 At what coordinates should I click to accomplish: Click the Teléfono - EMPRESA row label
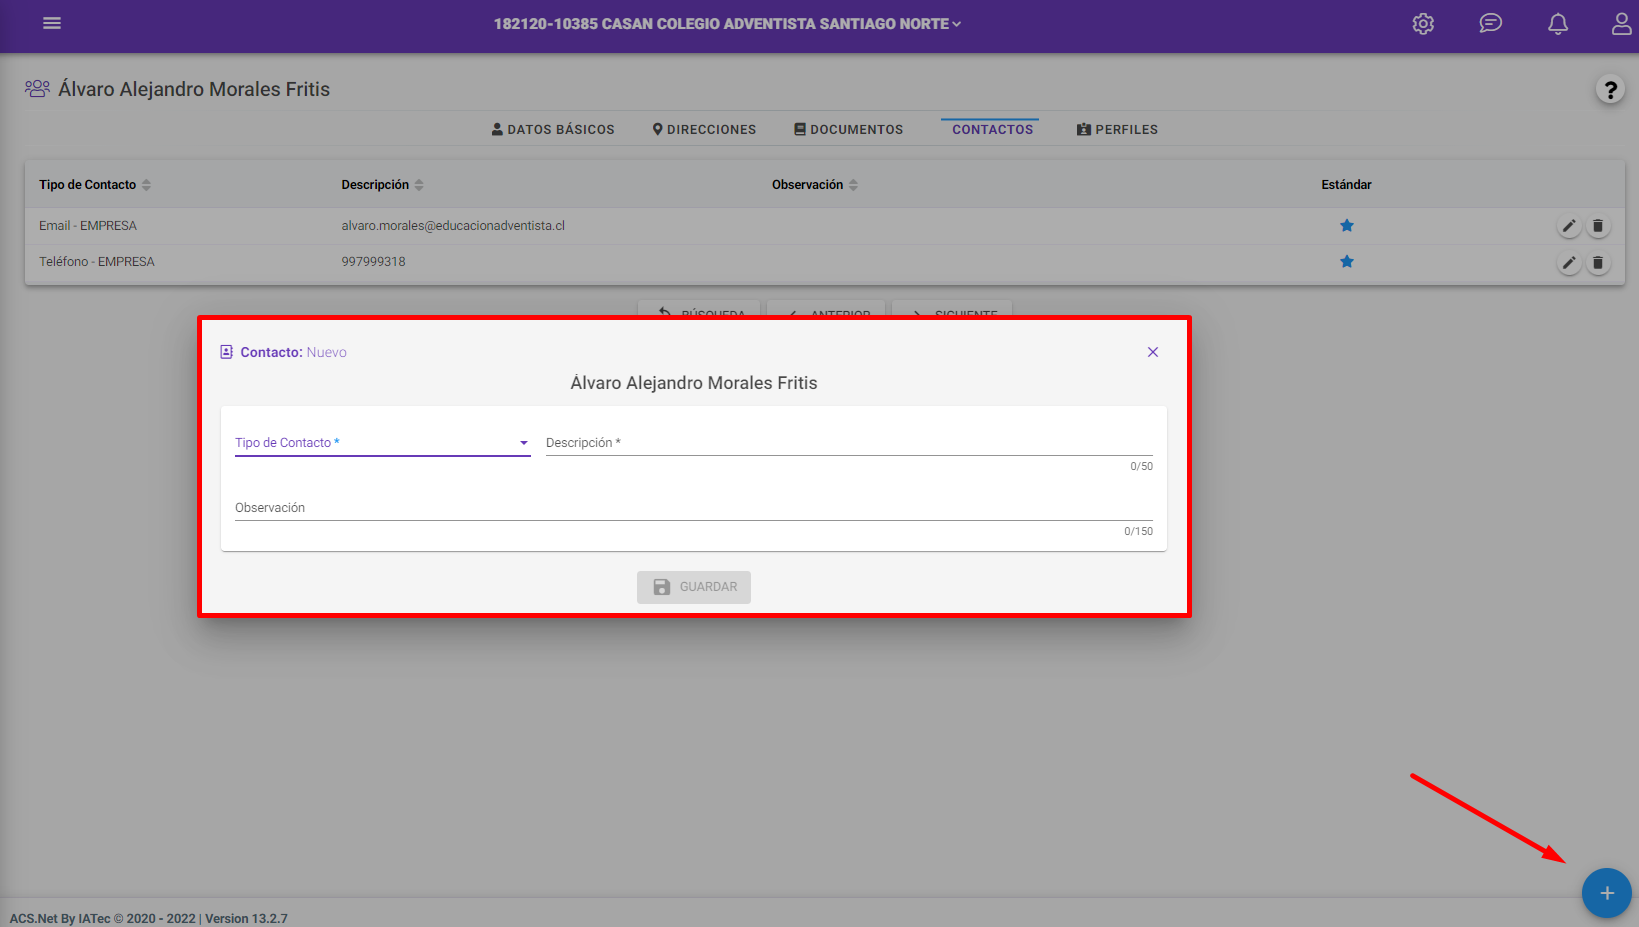[97, 262]
